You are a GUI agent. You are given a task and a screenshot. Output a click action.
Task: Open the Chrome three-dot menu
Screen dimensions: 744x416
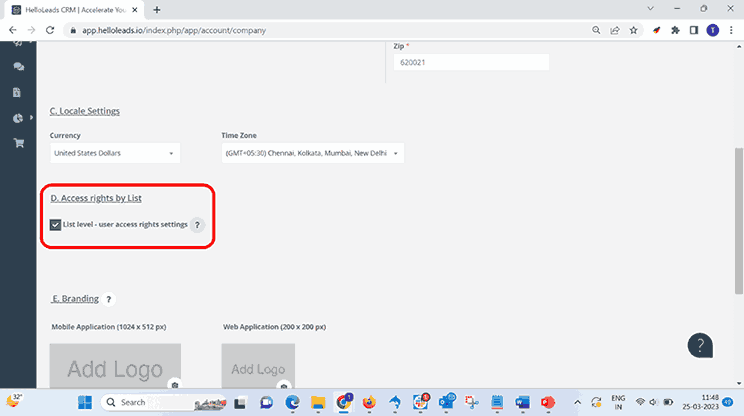[731, 30]
